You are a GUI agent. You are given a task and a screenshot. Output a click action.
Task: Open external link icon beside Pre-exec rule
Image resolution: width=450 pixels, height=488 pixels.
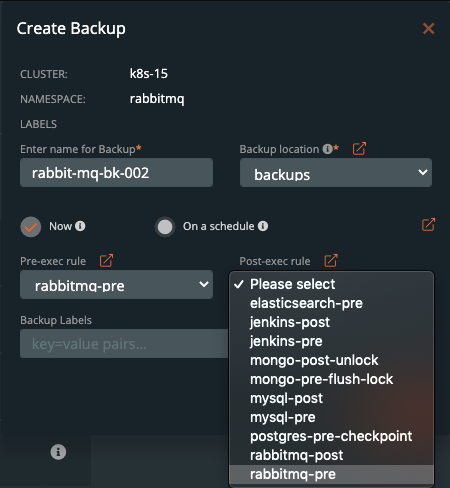pos(106,261)
